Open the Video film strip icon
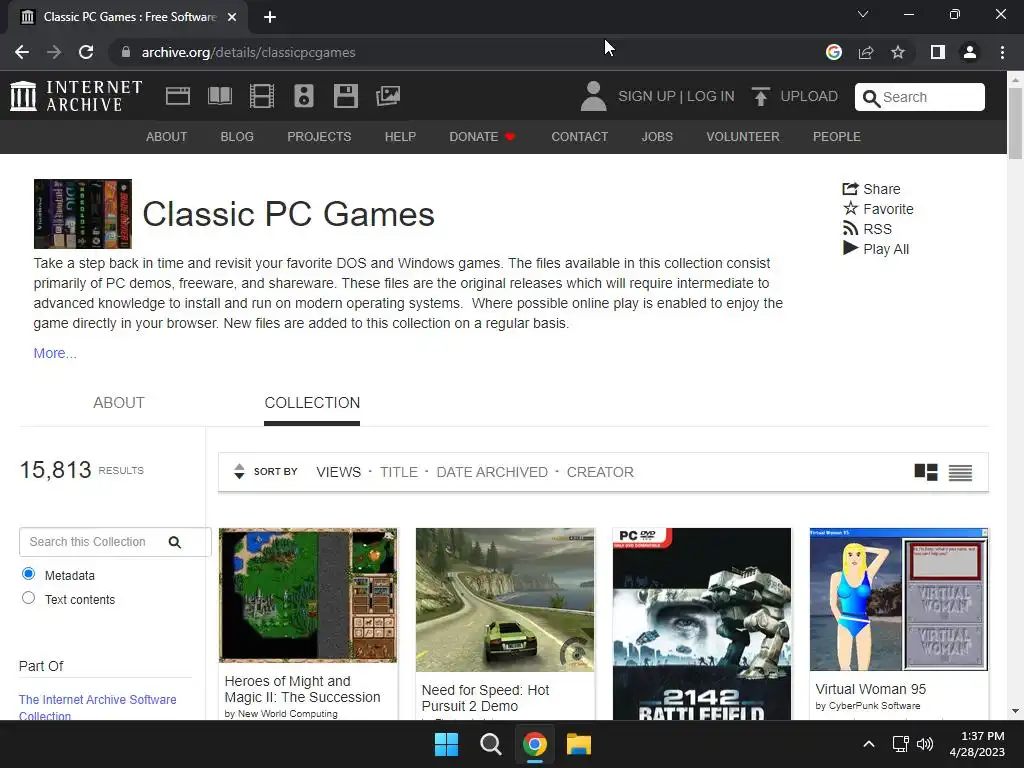Viewport: 1024px width, 768px height. click(262, 96)
